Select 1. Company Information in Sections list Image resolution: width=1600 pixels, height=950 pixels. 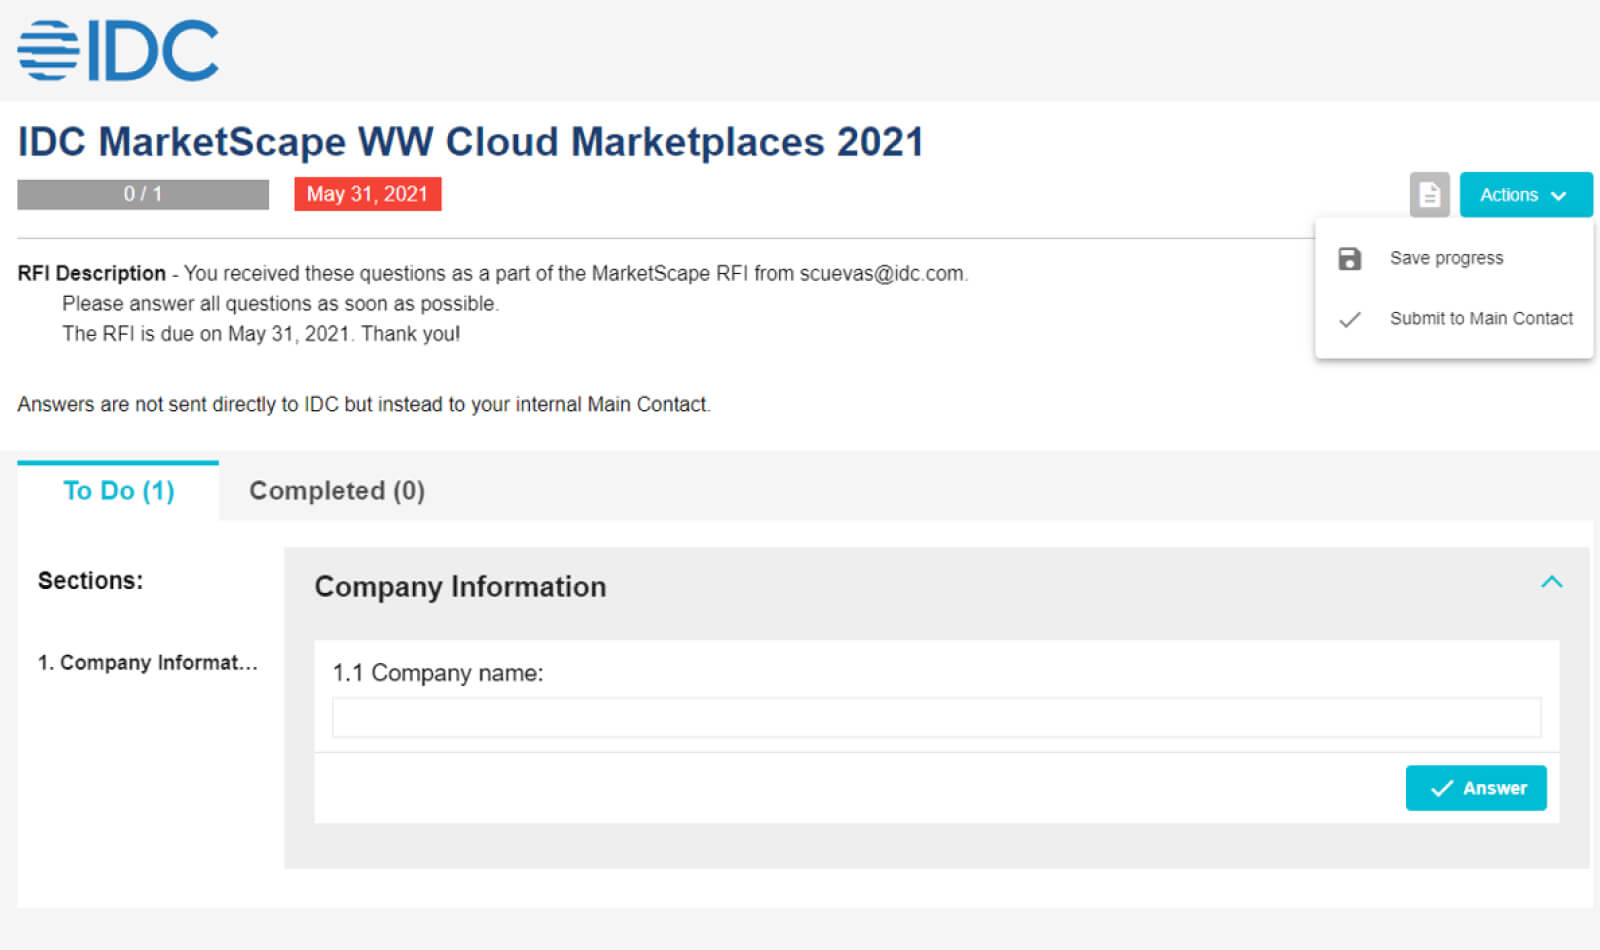(148, 663)
